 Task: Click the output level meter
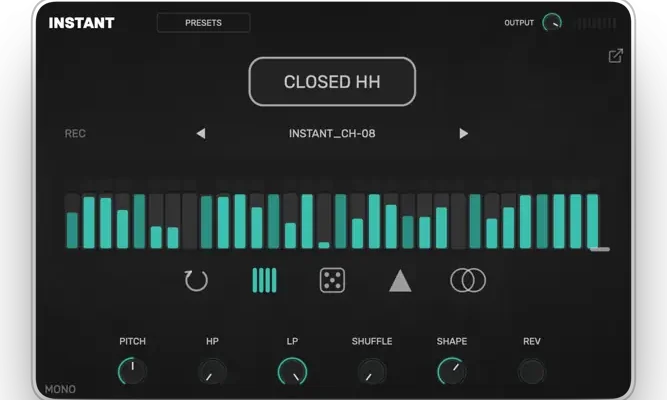point(596,23)
